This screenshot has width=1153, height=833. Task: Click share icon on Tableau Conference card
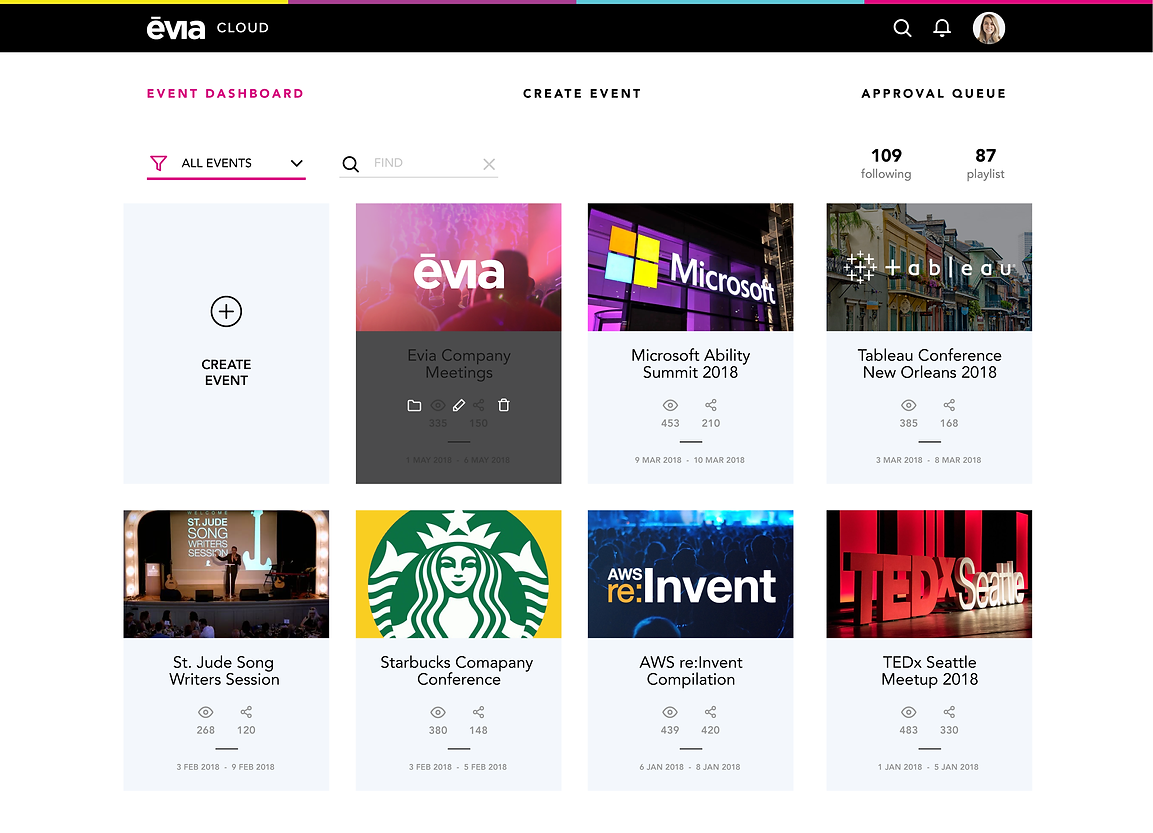point(949,405)
